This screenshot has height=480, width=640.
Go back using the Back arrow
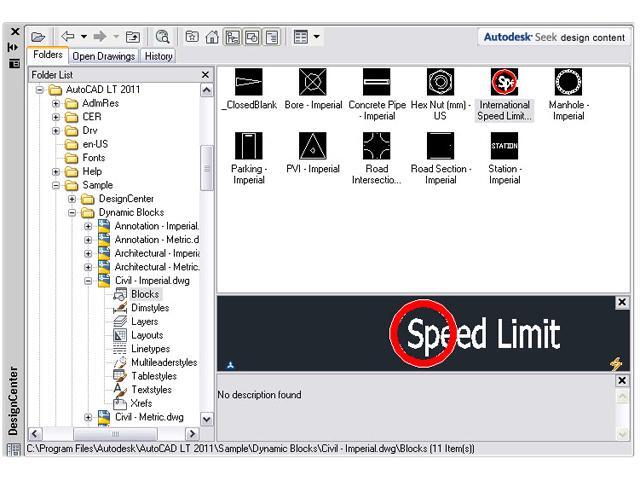point(68,37)
